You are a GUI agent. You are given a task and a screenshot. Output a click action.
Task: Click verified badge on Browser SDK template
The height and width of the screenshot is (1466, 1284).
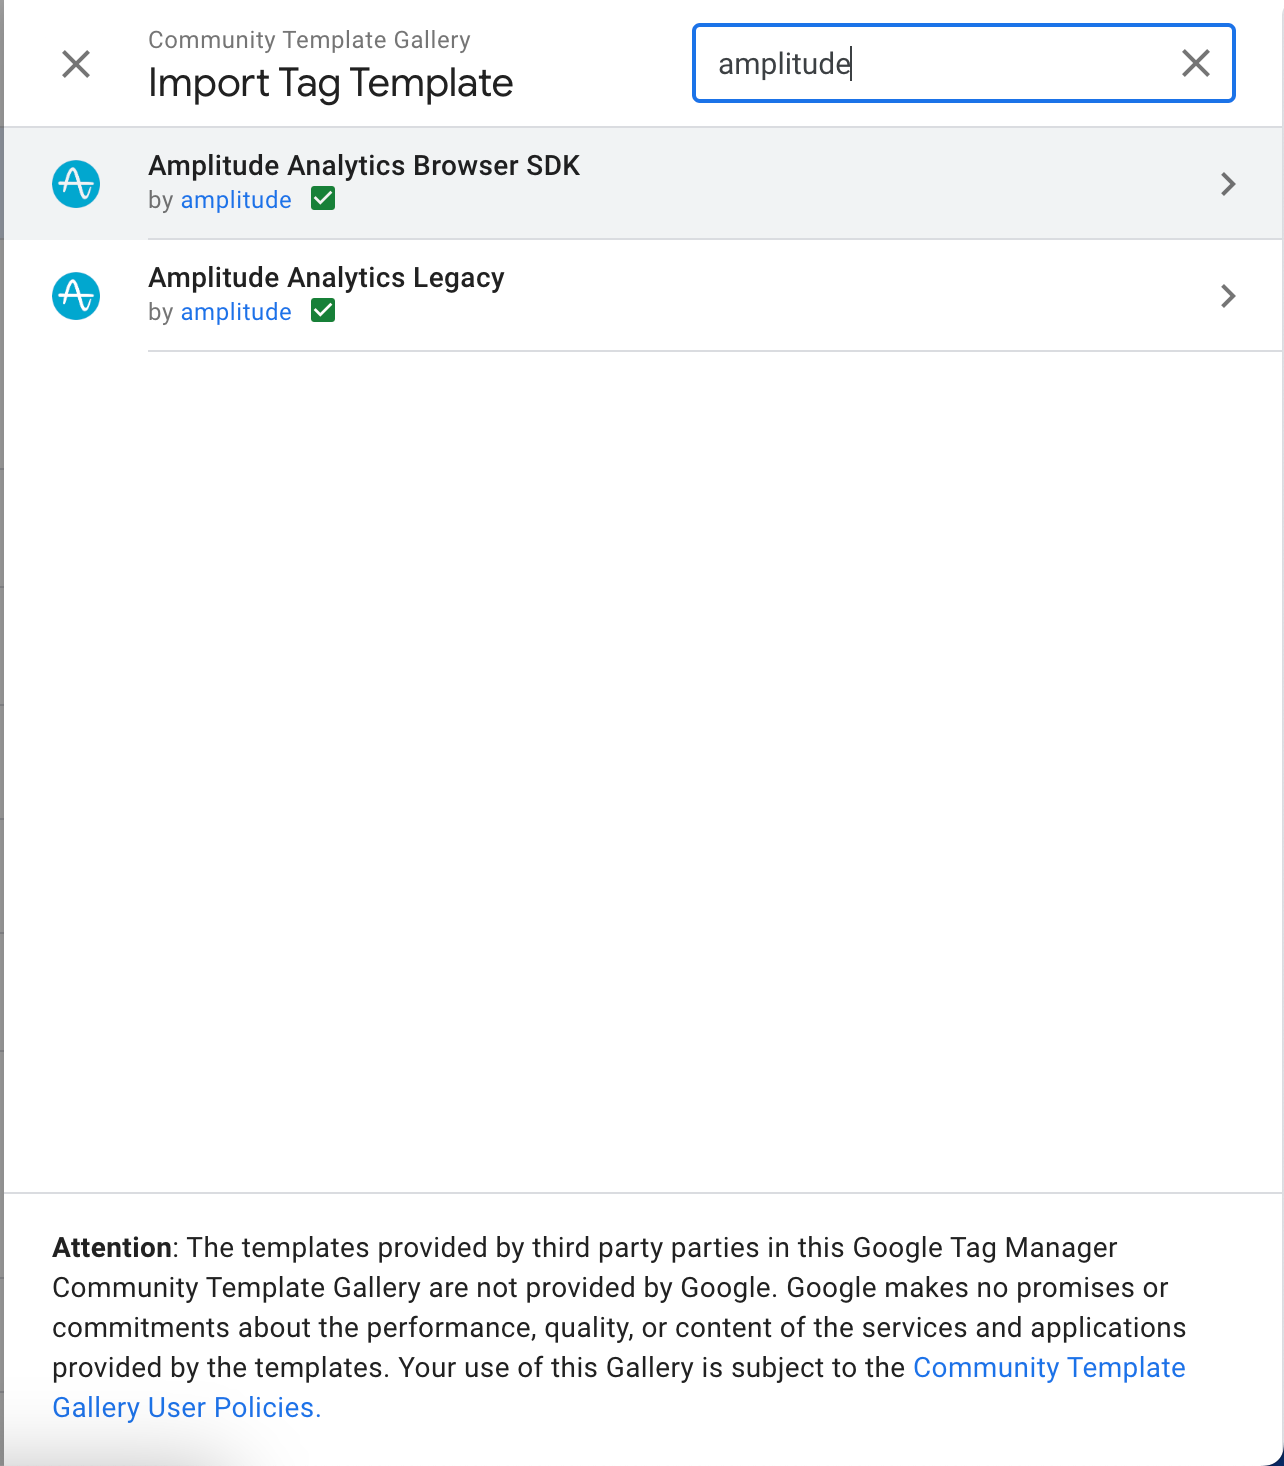pos(323,199)
